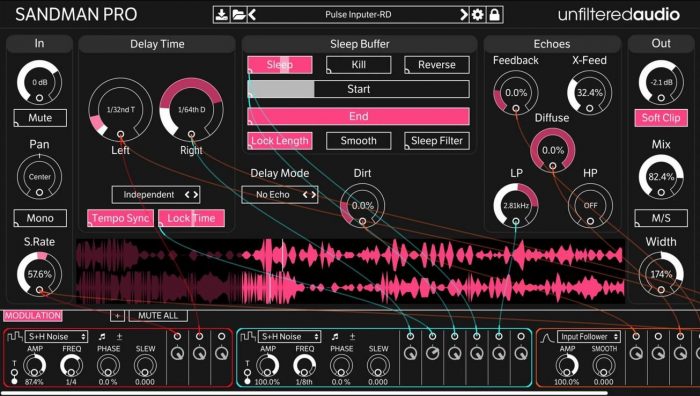Click right arrow of No Echo selector
700x396 pixels.
[x=313, y=195]
